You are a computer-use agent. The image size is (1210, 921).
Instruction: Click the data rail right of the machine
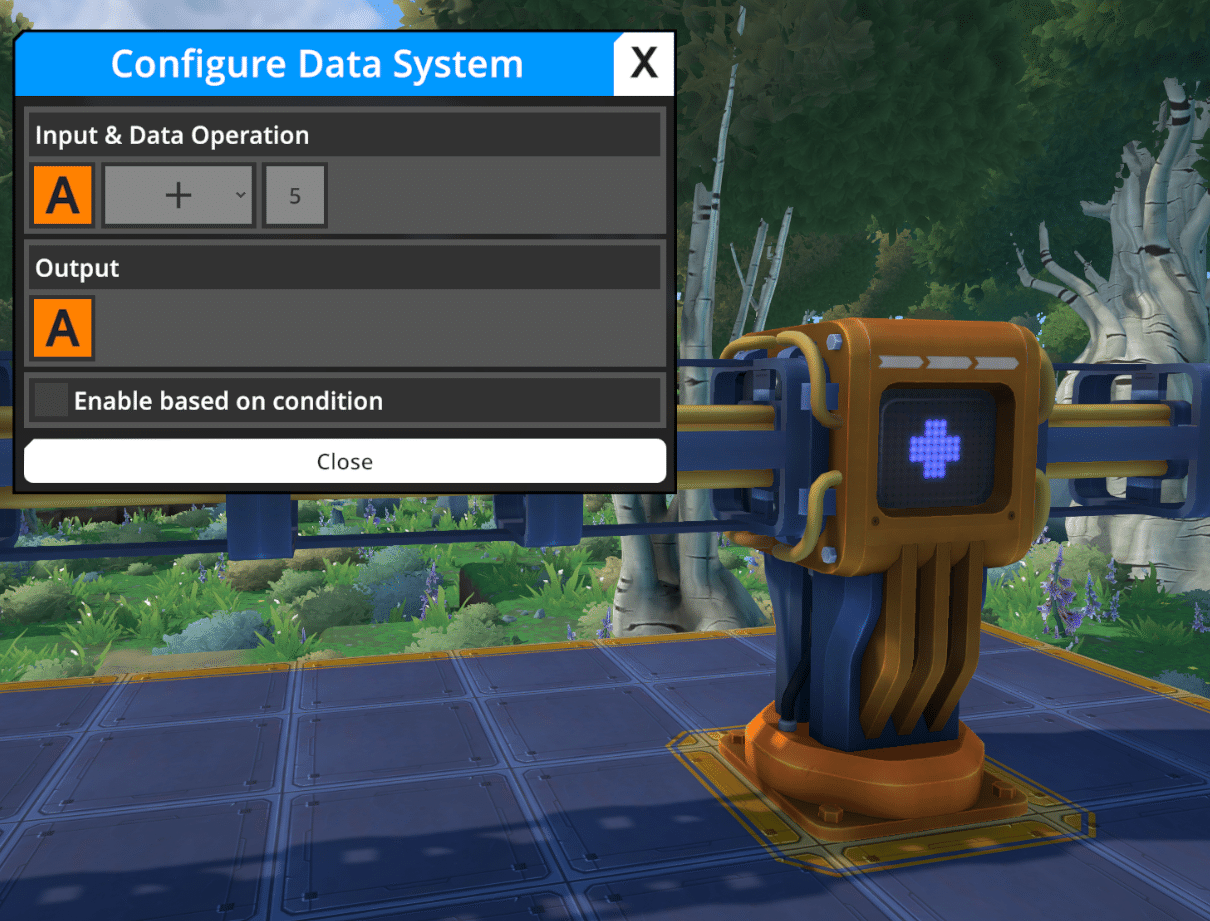[1120, 440]
